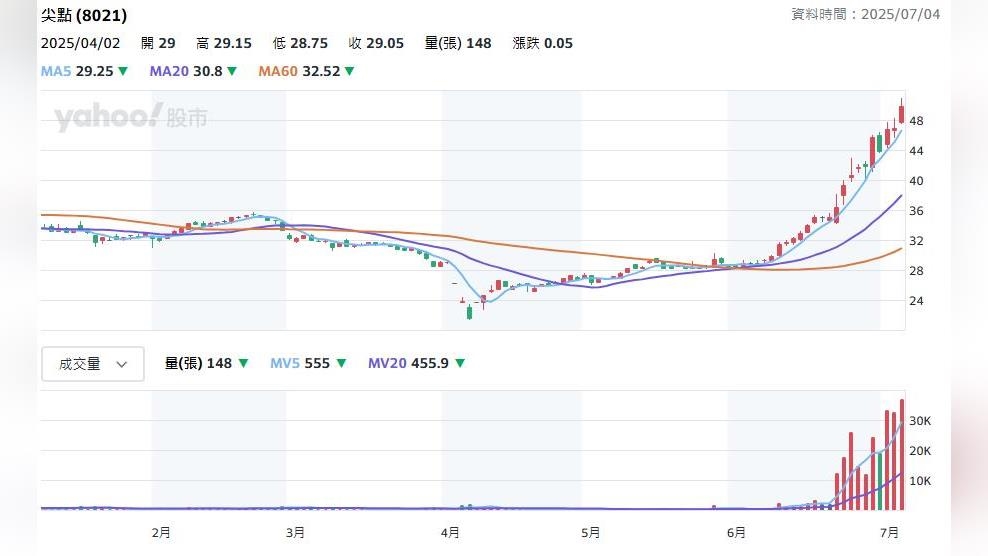
Task: Click the 4月 time axis label
Action: pos(450,533)
